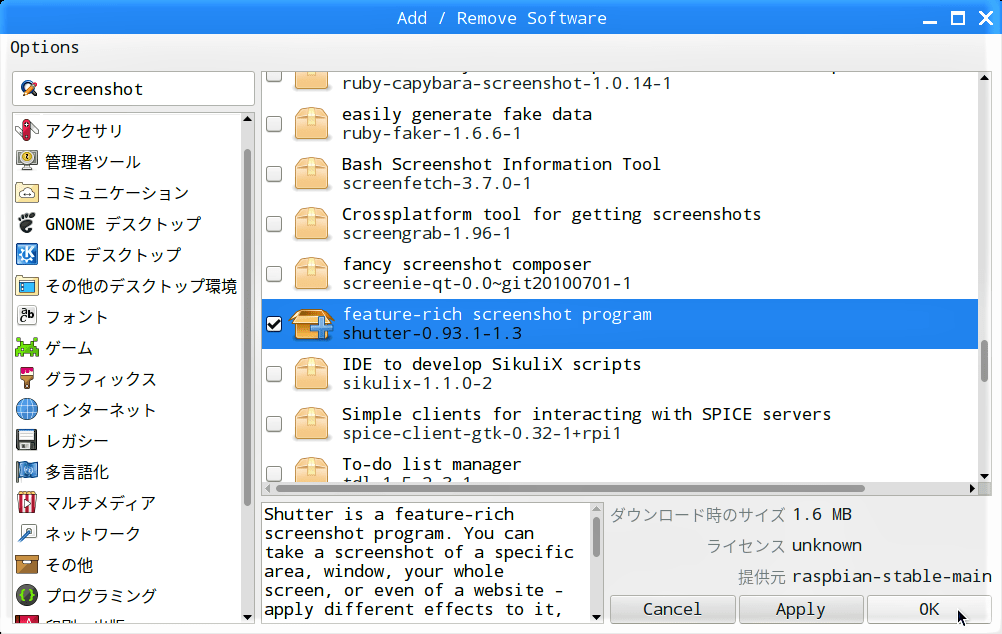1002x634 pixels.
Task: Check the screenie-qt package checkbox
Action: point(274,274)
